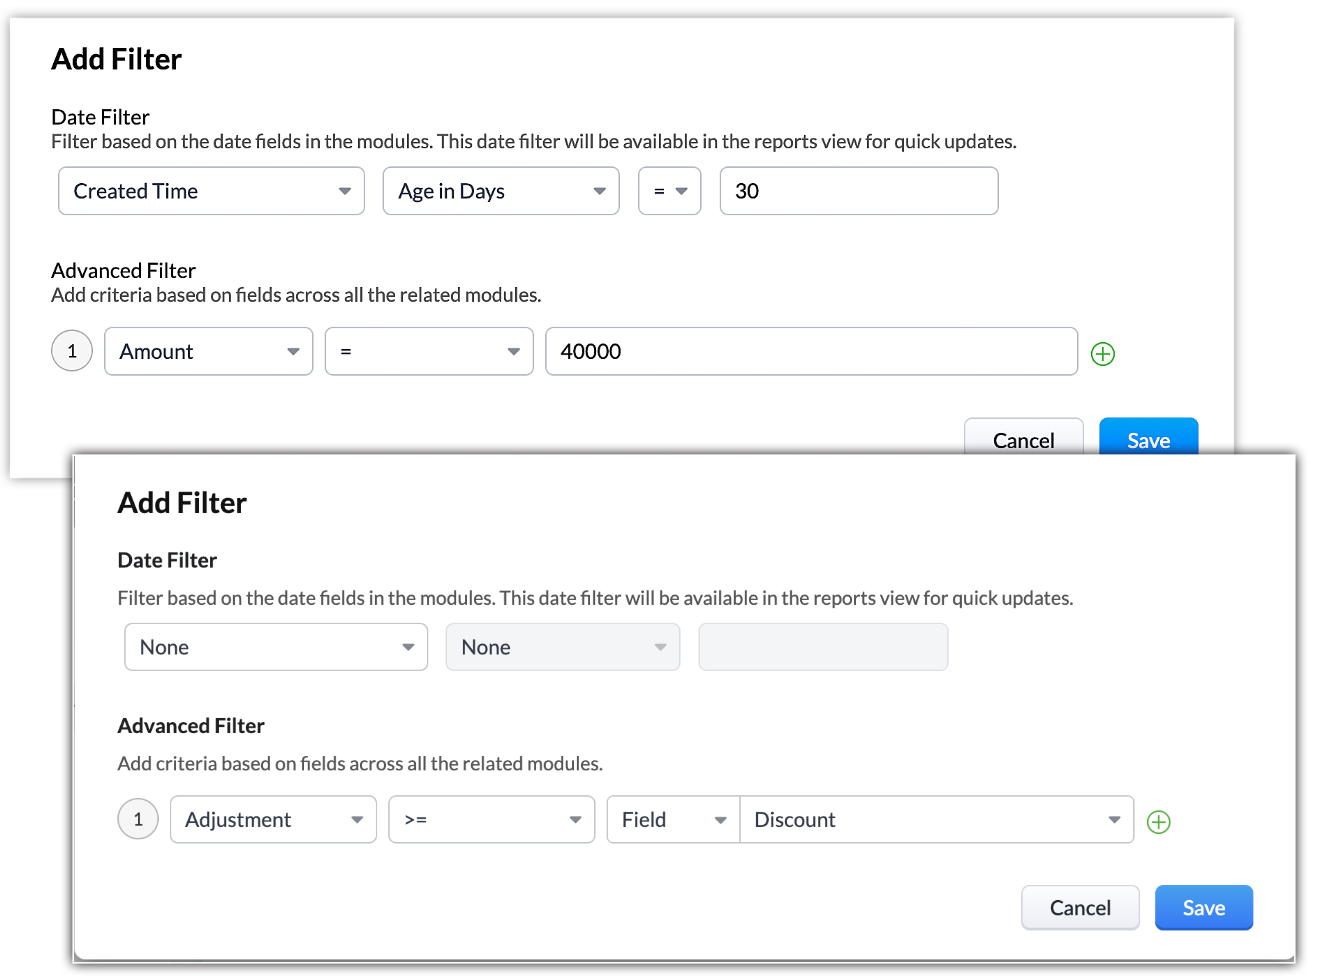Add criteria with plus icon beside 40000
The height and width of the screenshot is (978, 1320).
click(1103, 354)
